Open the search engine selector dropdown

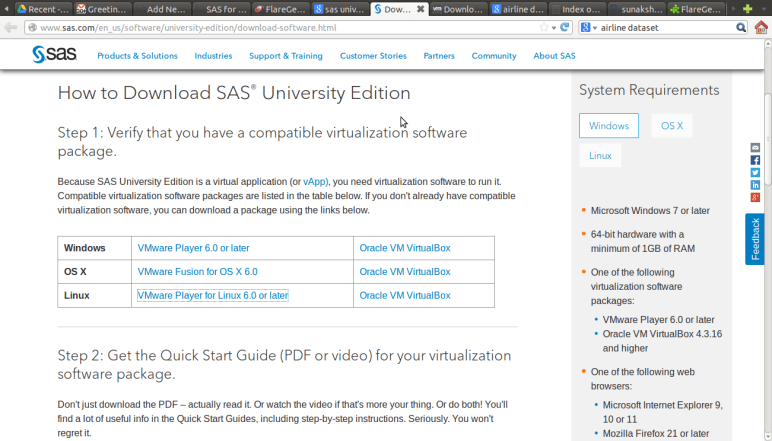pos(588,28)
